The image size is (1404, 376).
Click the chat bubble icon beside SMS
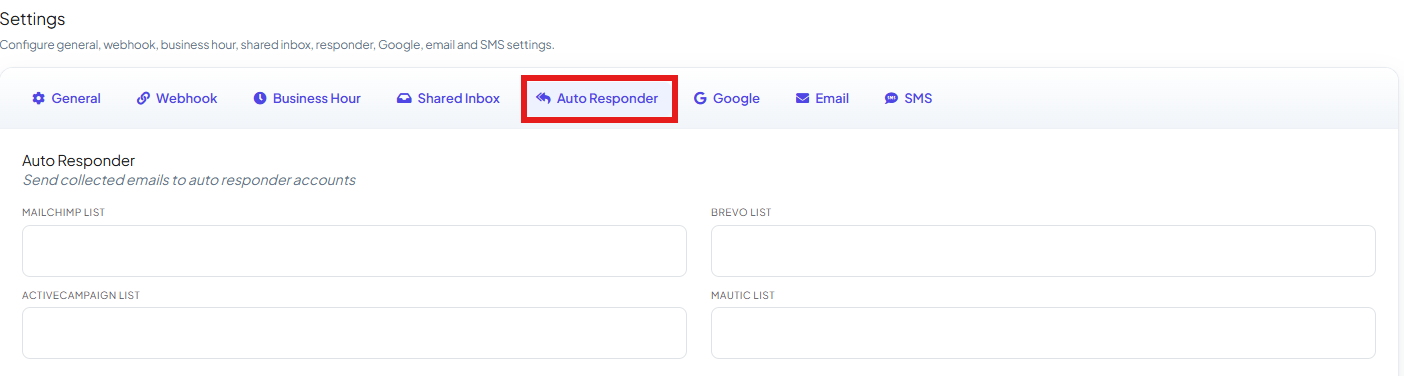tap(891, 98)
